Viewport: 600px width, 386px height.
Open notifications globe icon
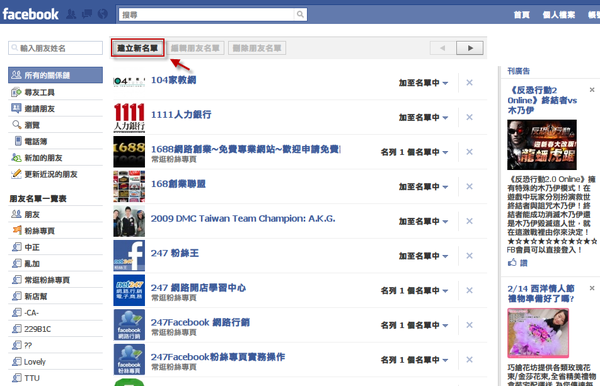[x=103, y=14]
